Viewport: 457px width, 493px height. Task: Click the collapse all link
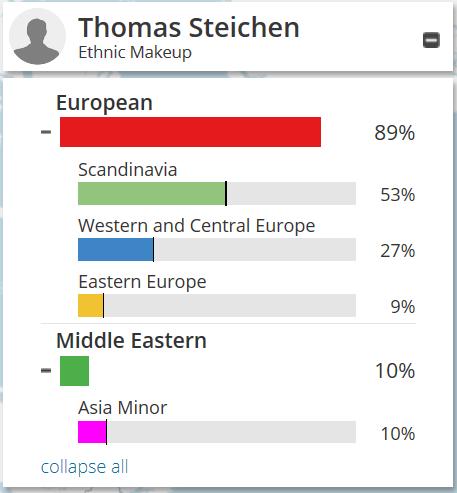[84, 467]
